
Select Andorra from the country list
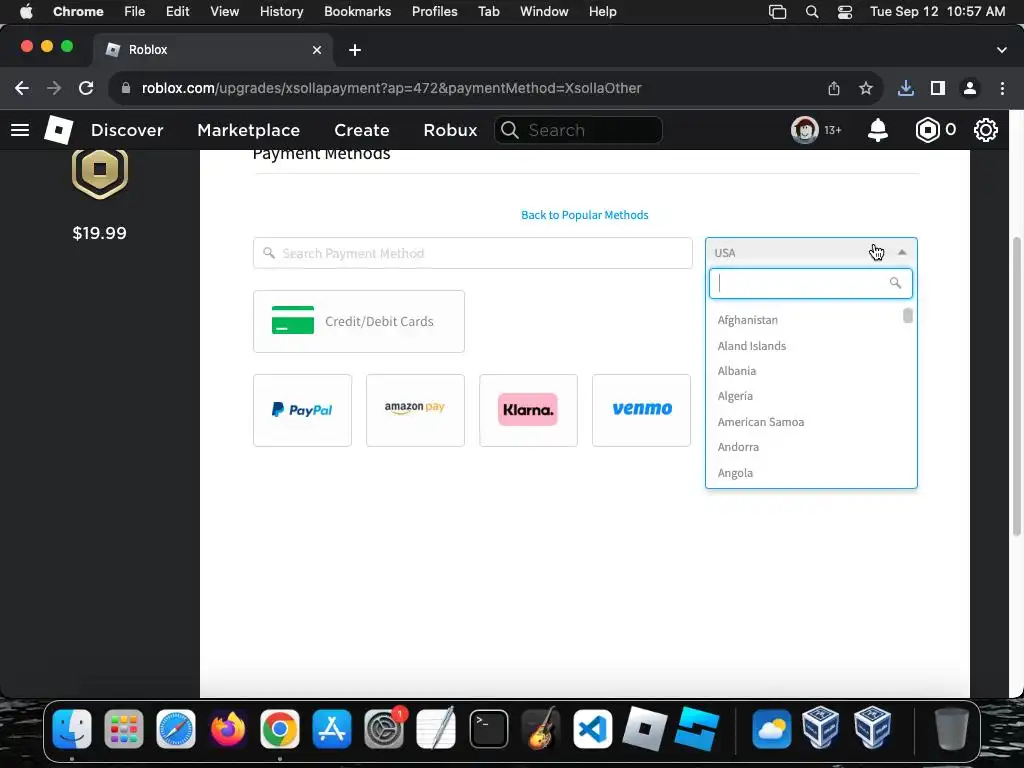click(x=738, y=447)
